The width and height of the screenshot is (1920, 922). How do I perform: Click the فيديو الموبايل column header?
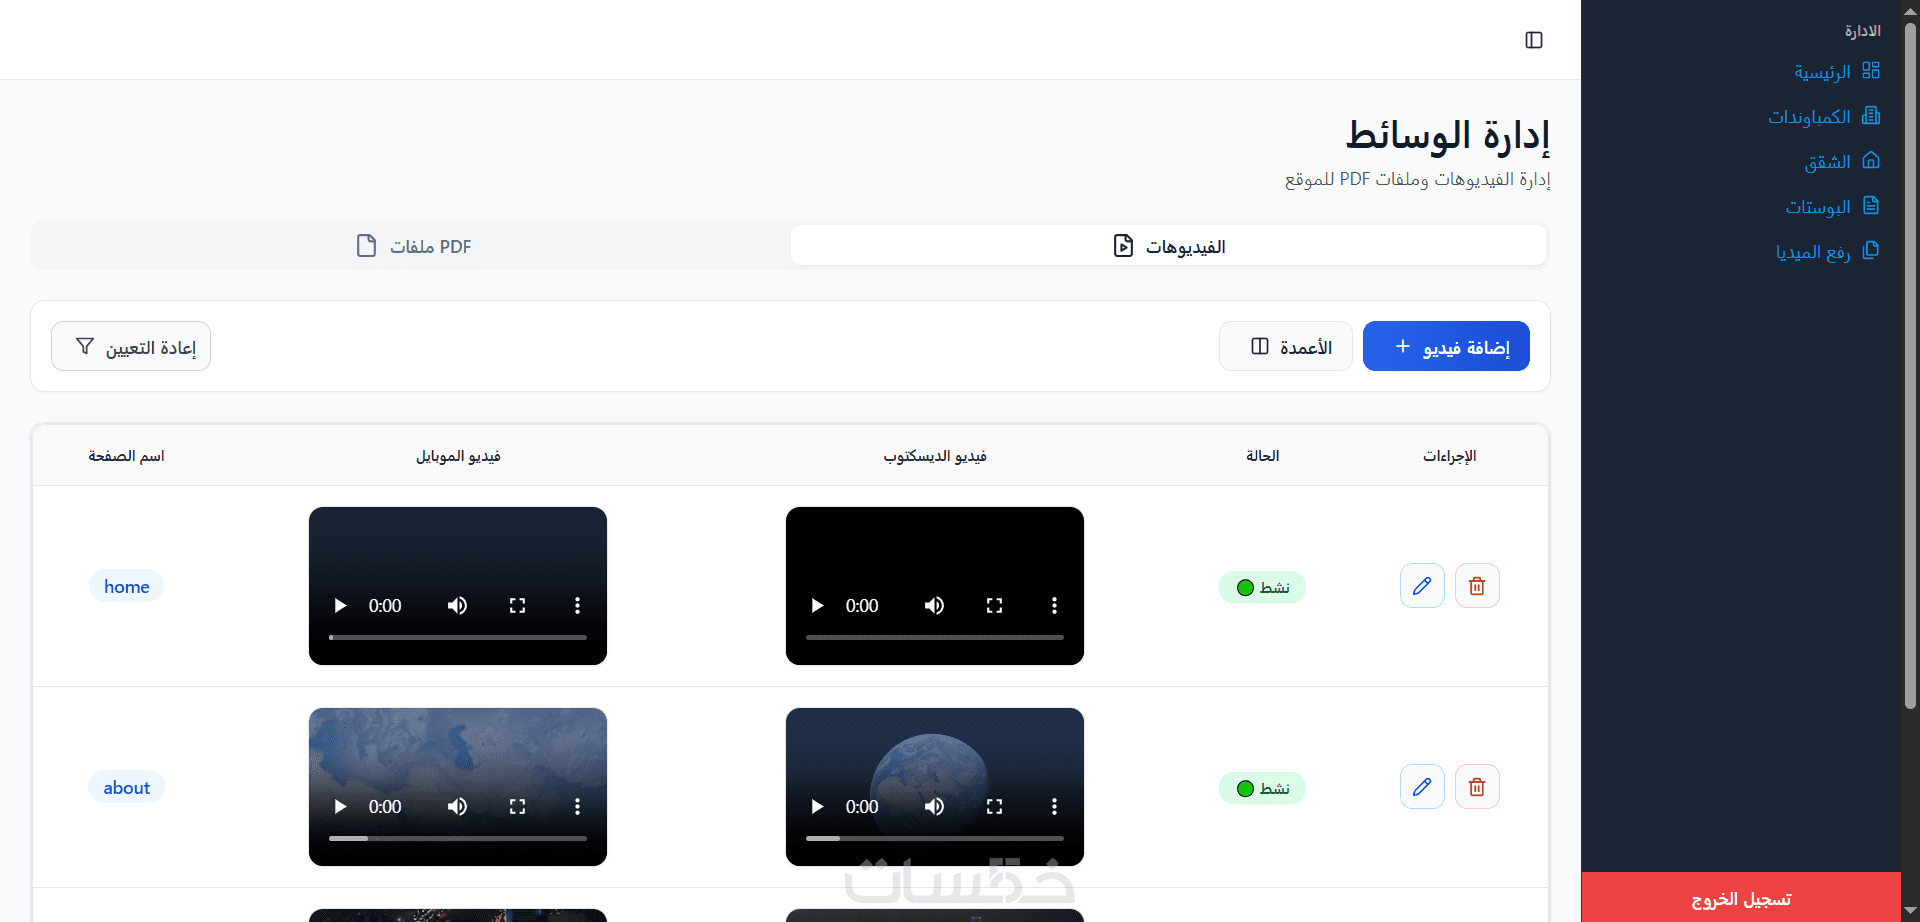click(458, 456)
